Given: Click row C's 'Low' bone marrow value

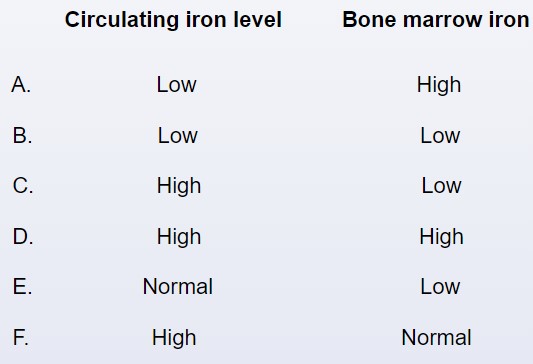Looking at the screenshot, I should (x=441, y=186).
